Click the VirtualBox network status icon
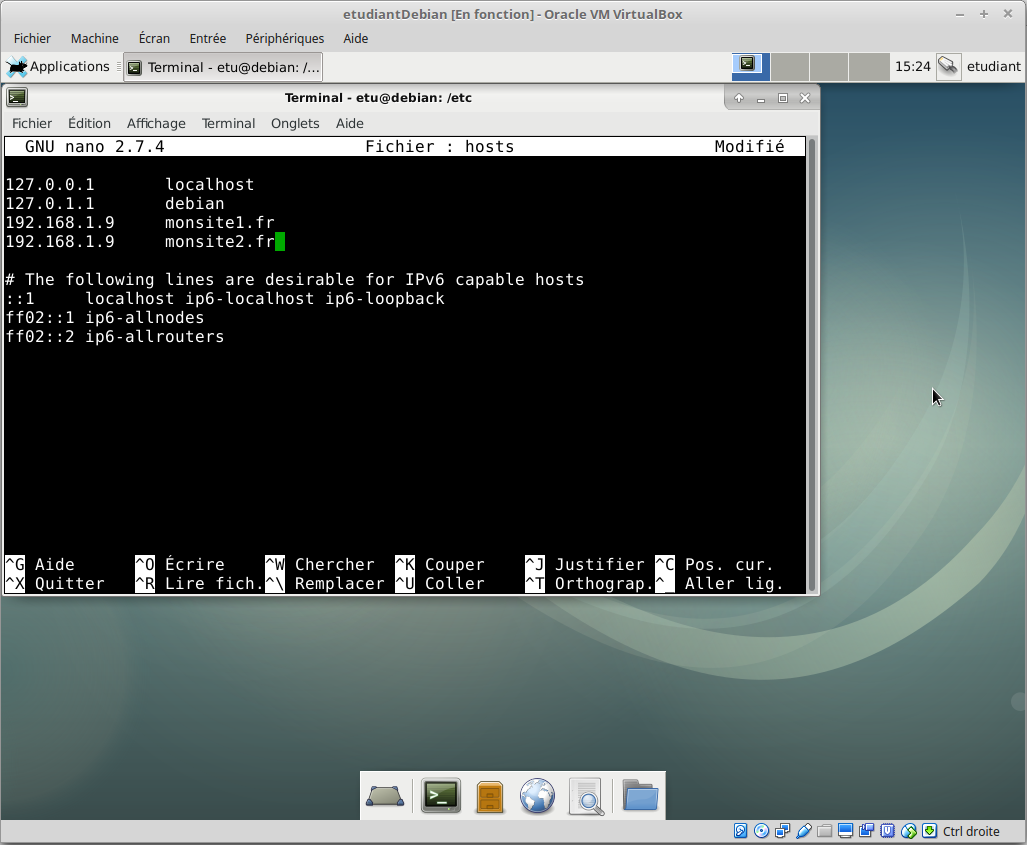 (781, 831)
